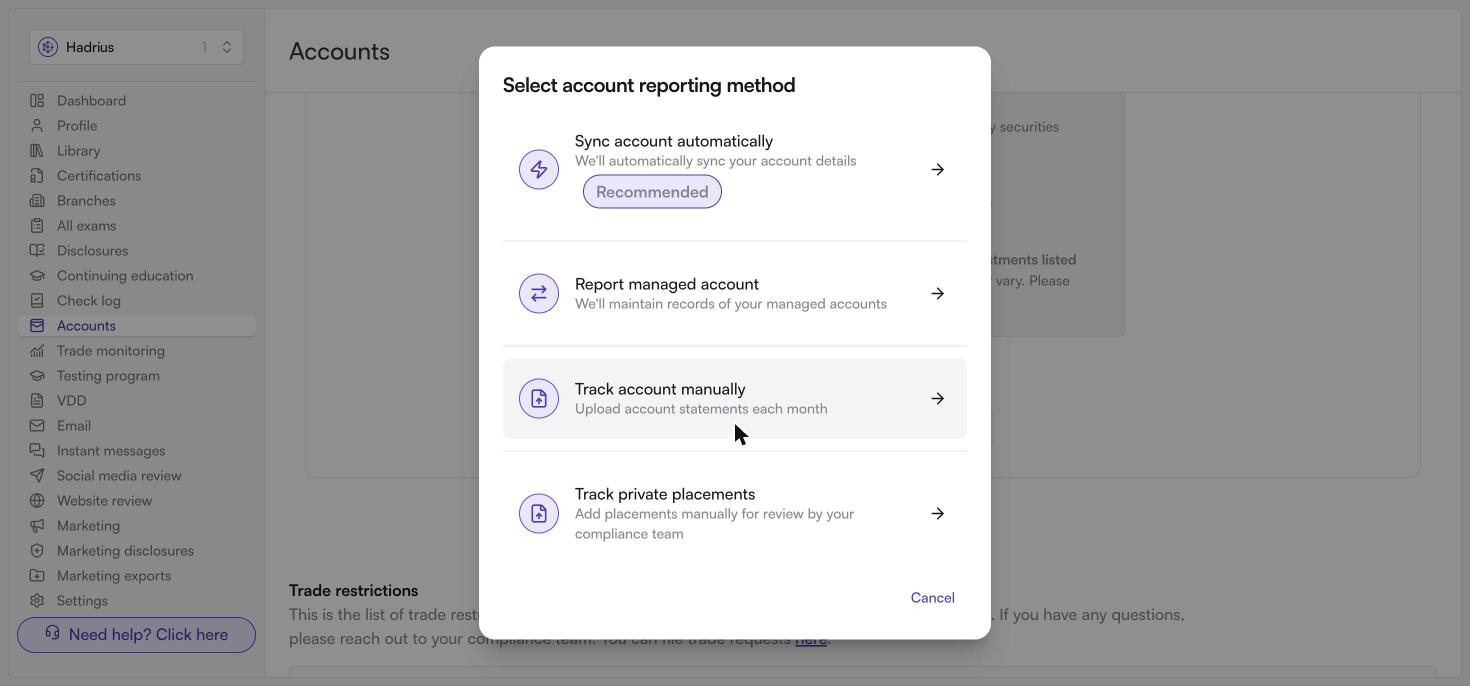Open Dashboard from the sidebar

click(x=136, y=100)
